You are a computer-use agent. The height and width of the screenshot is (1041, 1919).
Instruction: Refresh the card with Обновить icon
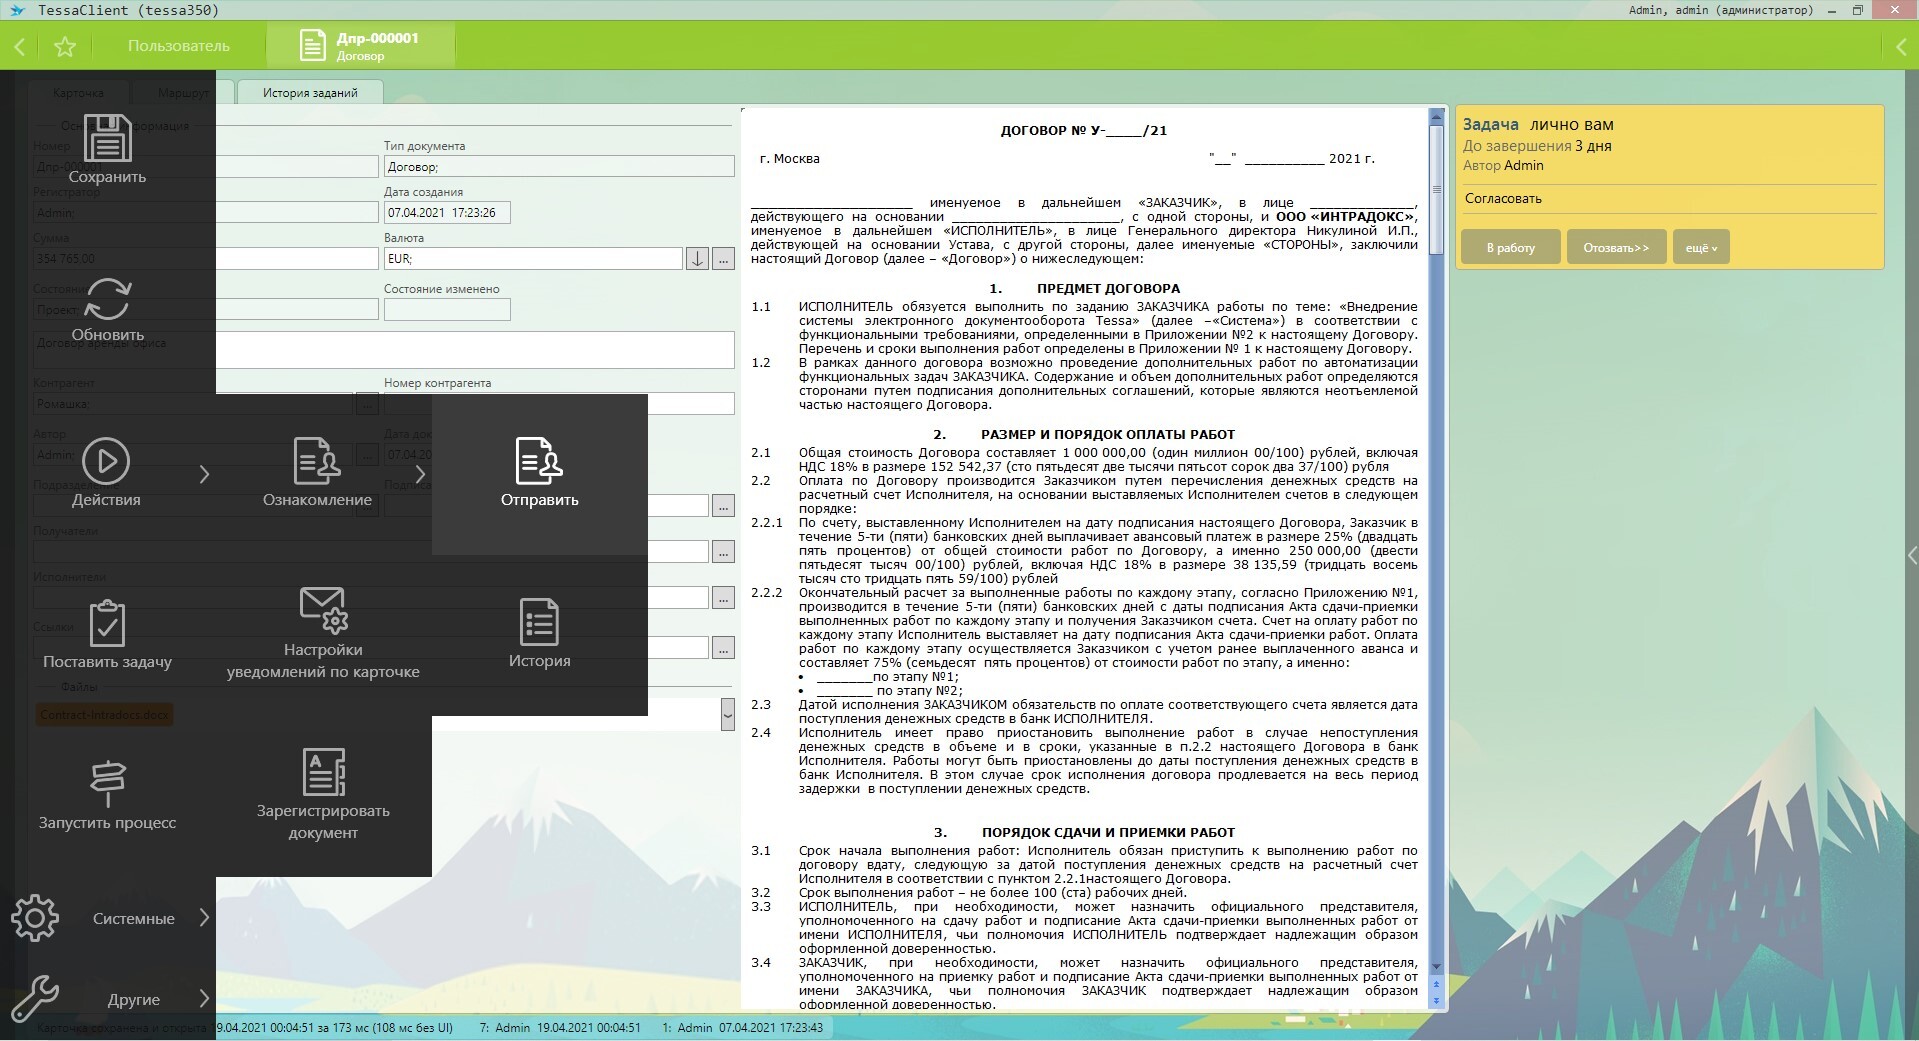tap(107, 299)
